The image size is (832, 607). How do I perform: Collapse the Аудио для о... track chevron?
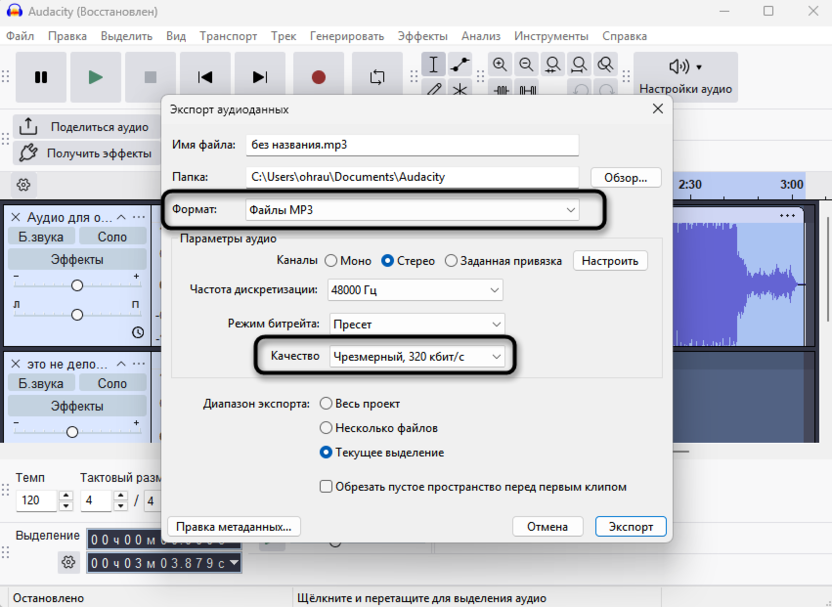point(121,217)
